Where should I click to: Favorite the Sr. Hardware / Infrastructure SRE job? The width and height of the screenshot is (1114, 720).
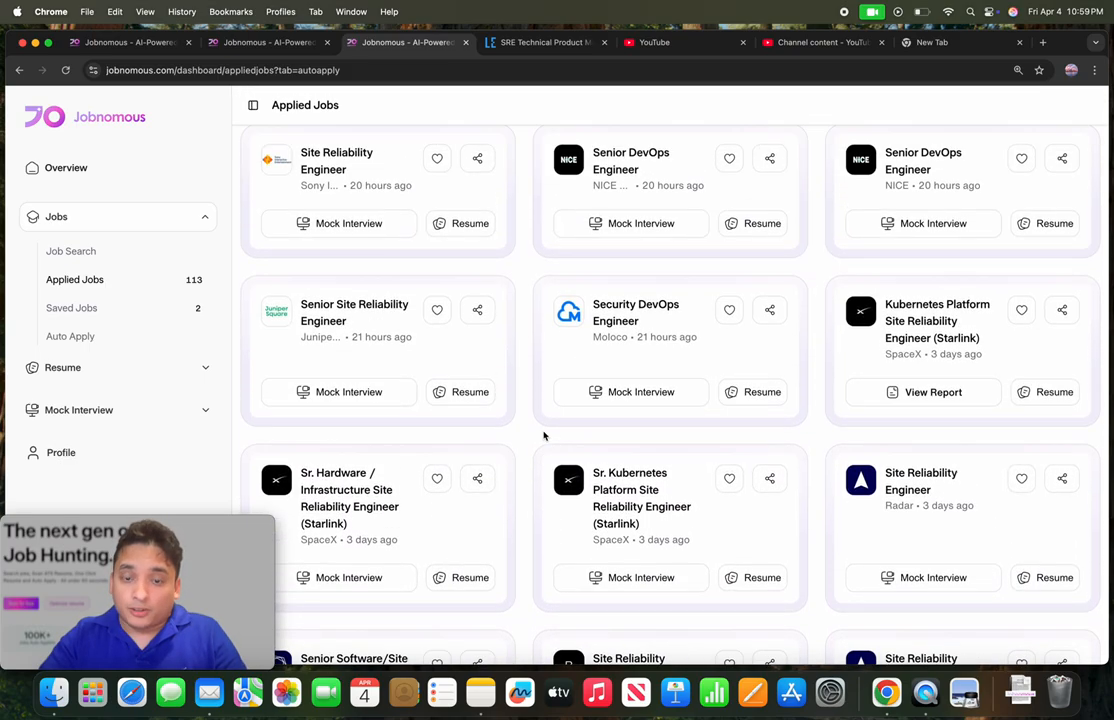(x=437, y=478)
